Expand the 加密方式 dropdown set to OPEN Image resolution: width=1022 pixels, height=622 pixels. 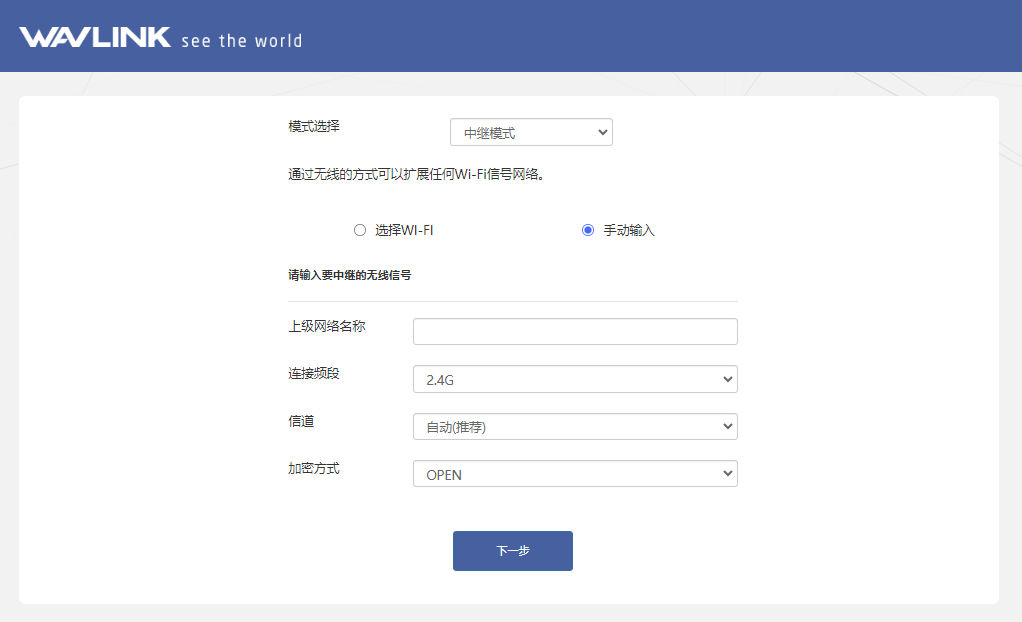coord(575,474)
